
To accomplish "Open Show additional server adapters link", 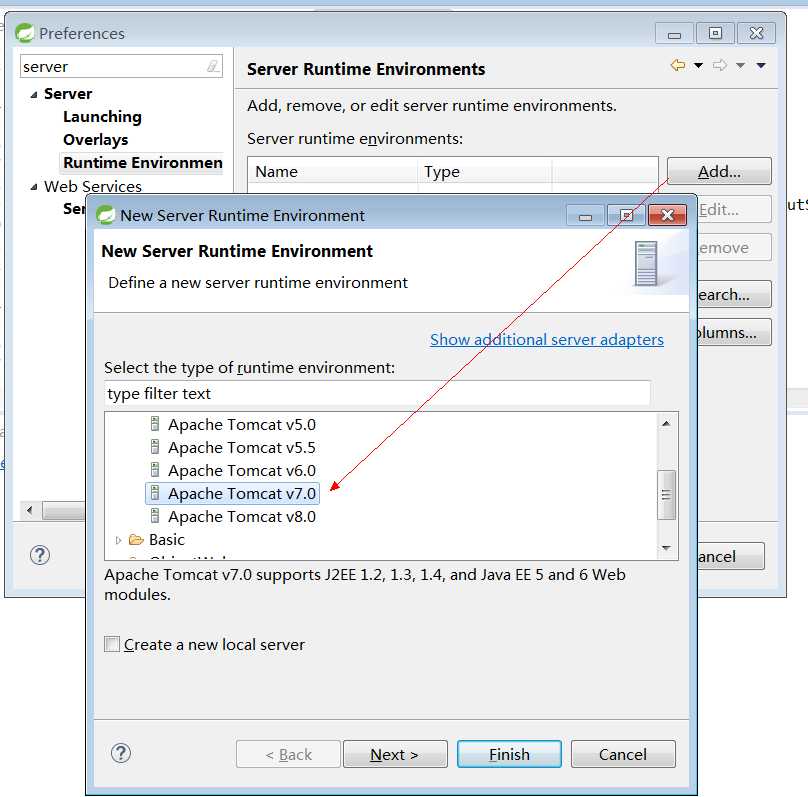I will coord(547,340).
